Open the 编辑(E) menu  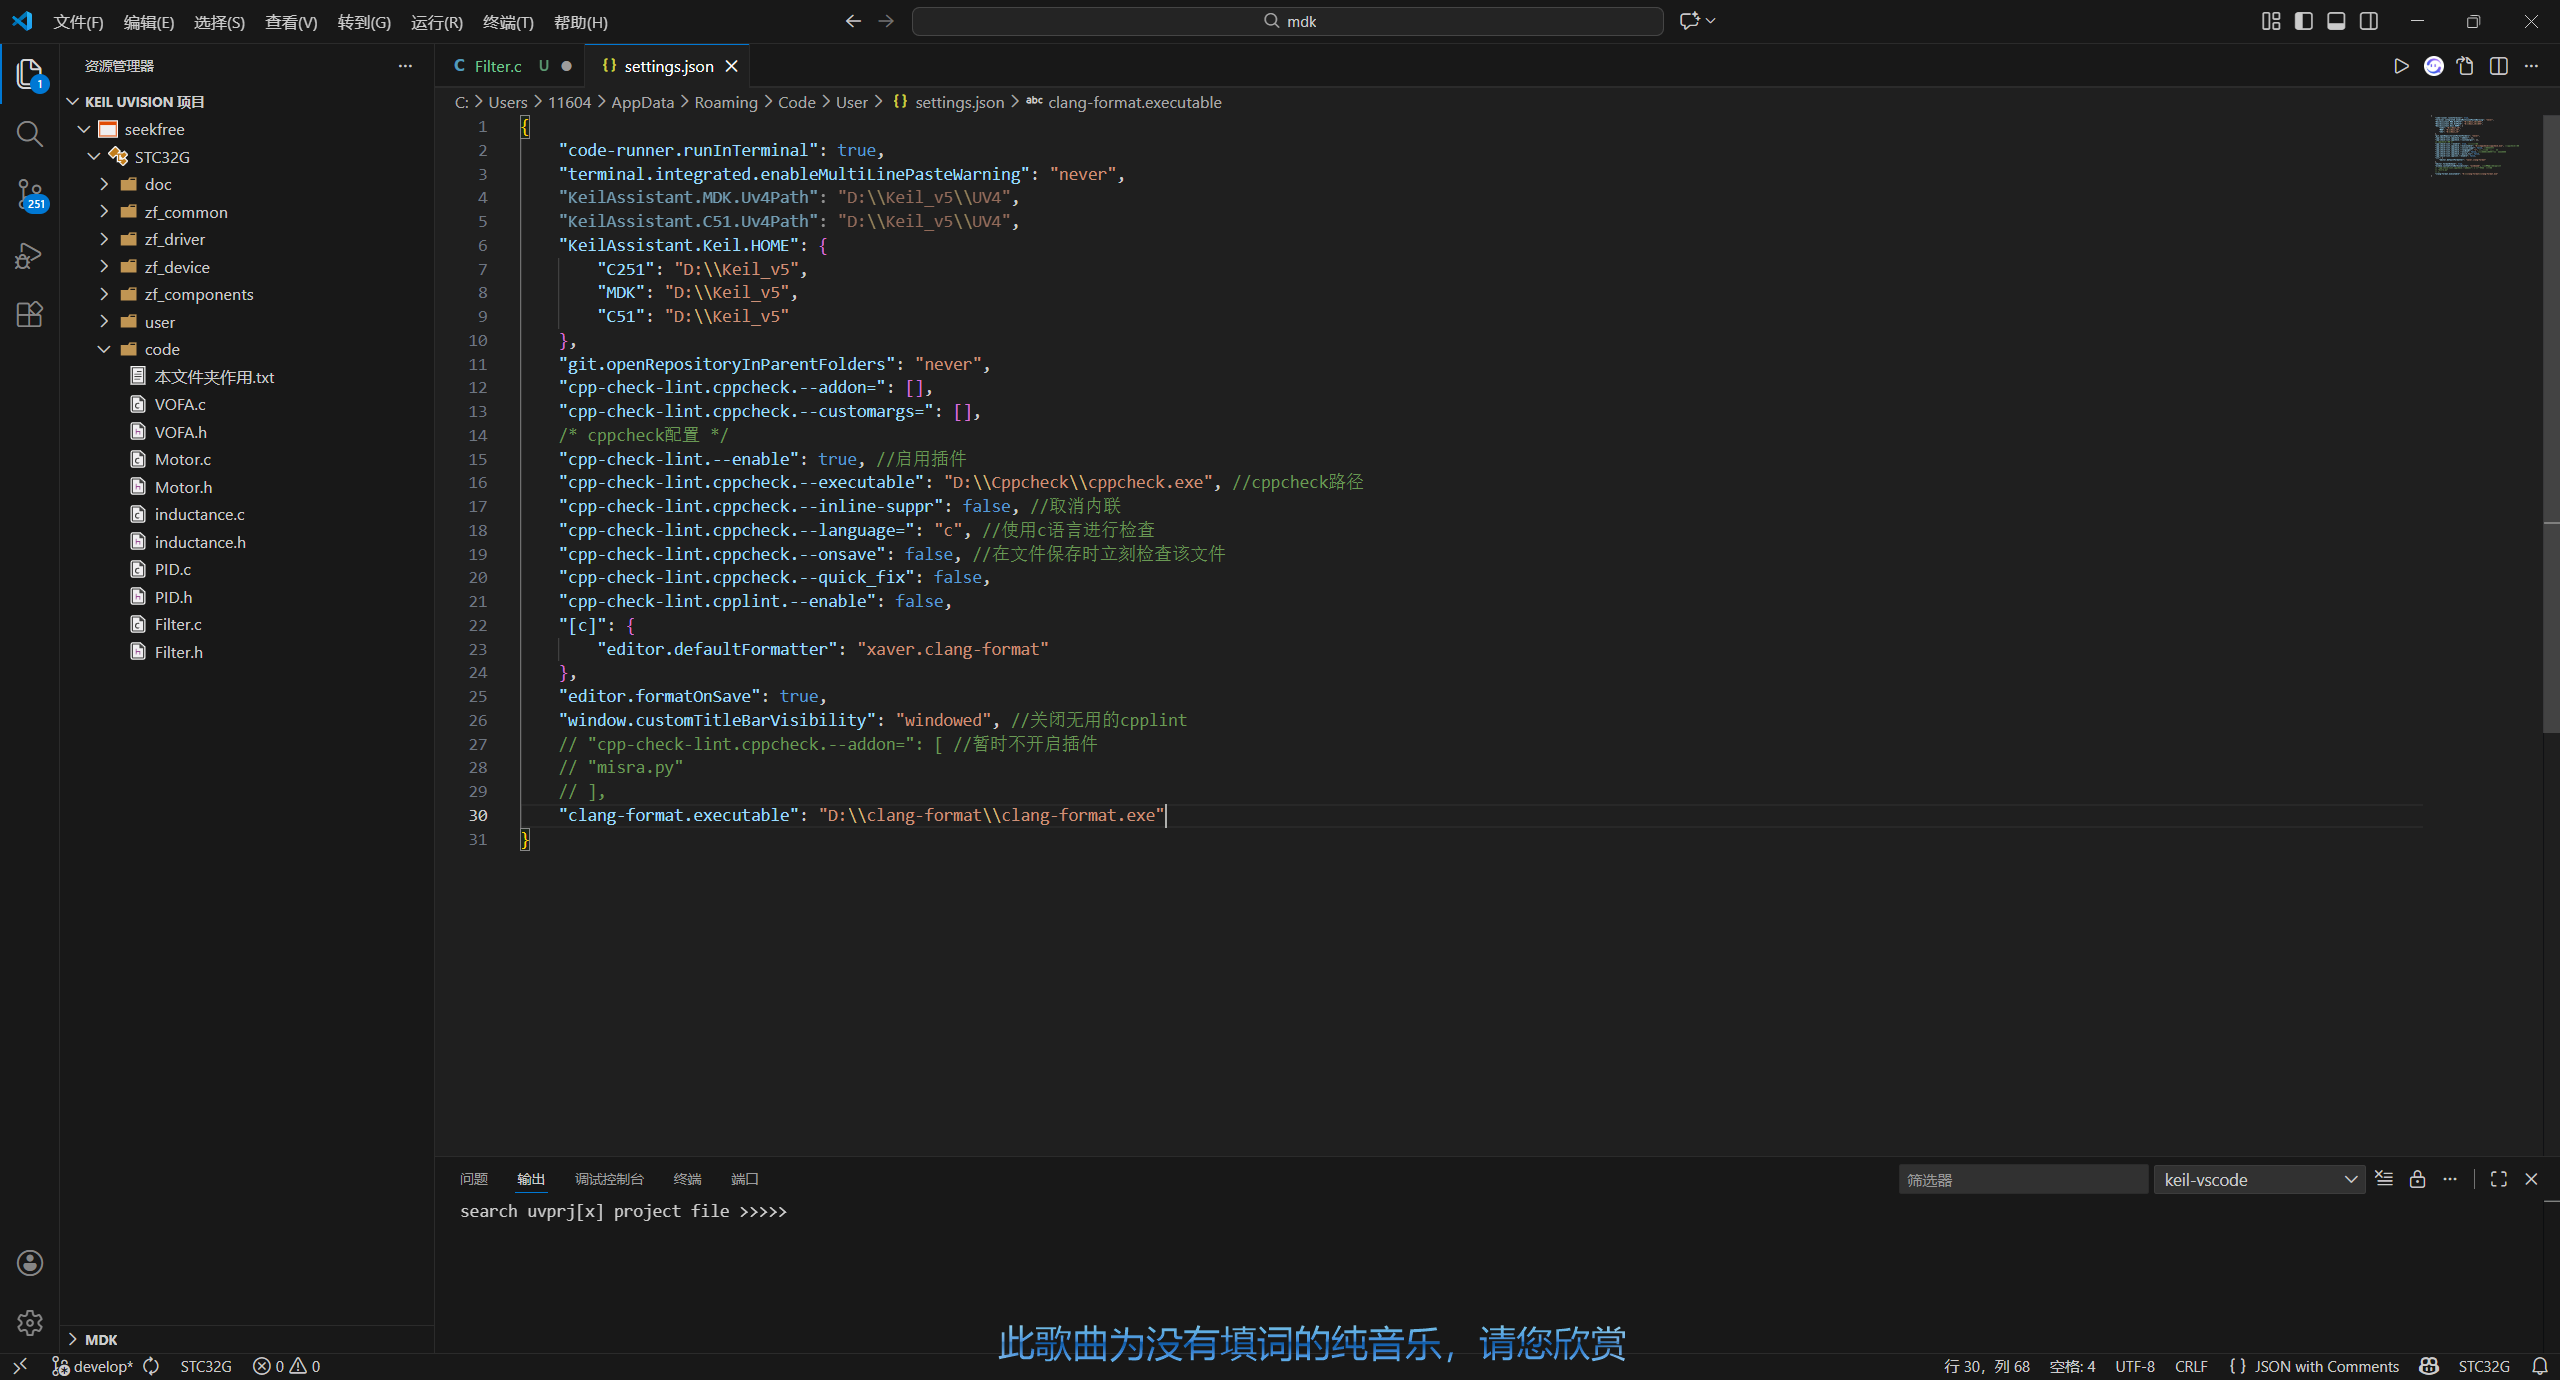(x=148, y=22)
